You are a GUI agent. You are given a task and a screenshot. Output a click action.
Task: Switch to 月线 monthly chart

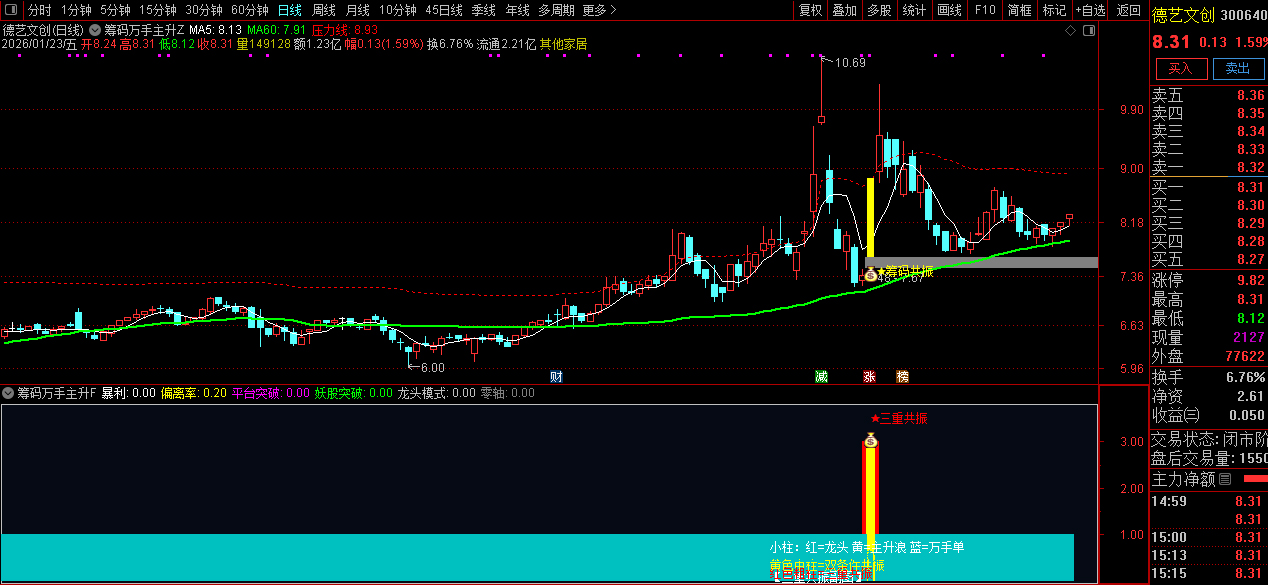point(358,10)
